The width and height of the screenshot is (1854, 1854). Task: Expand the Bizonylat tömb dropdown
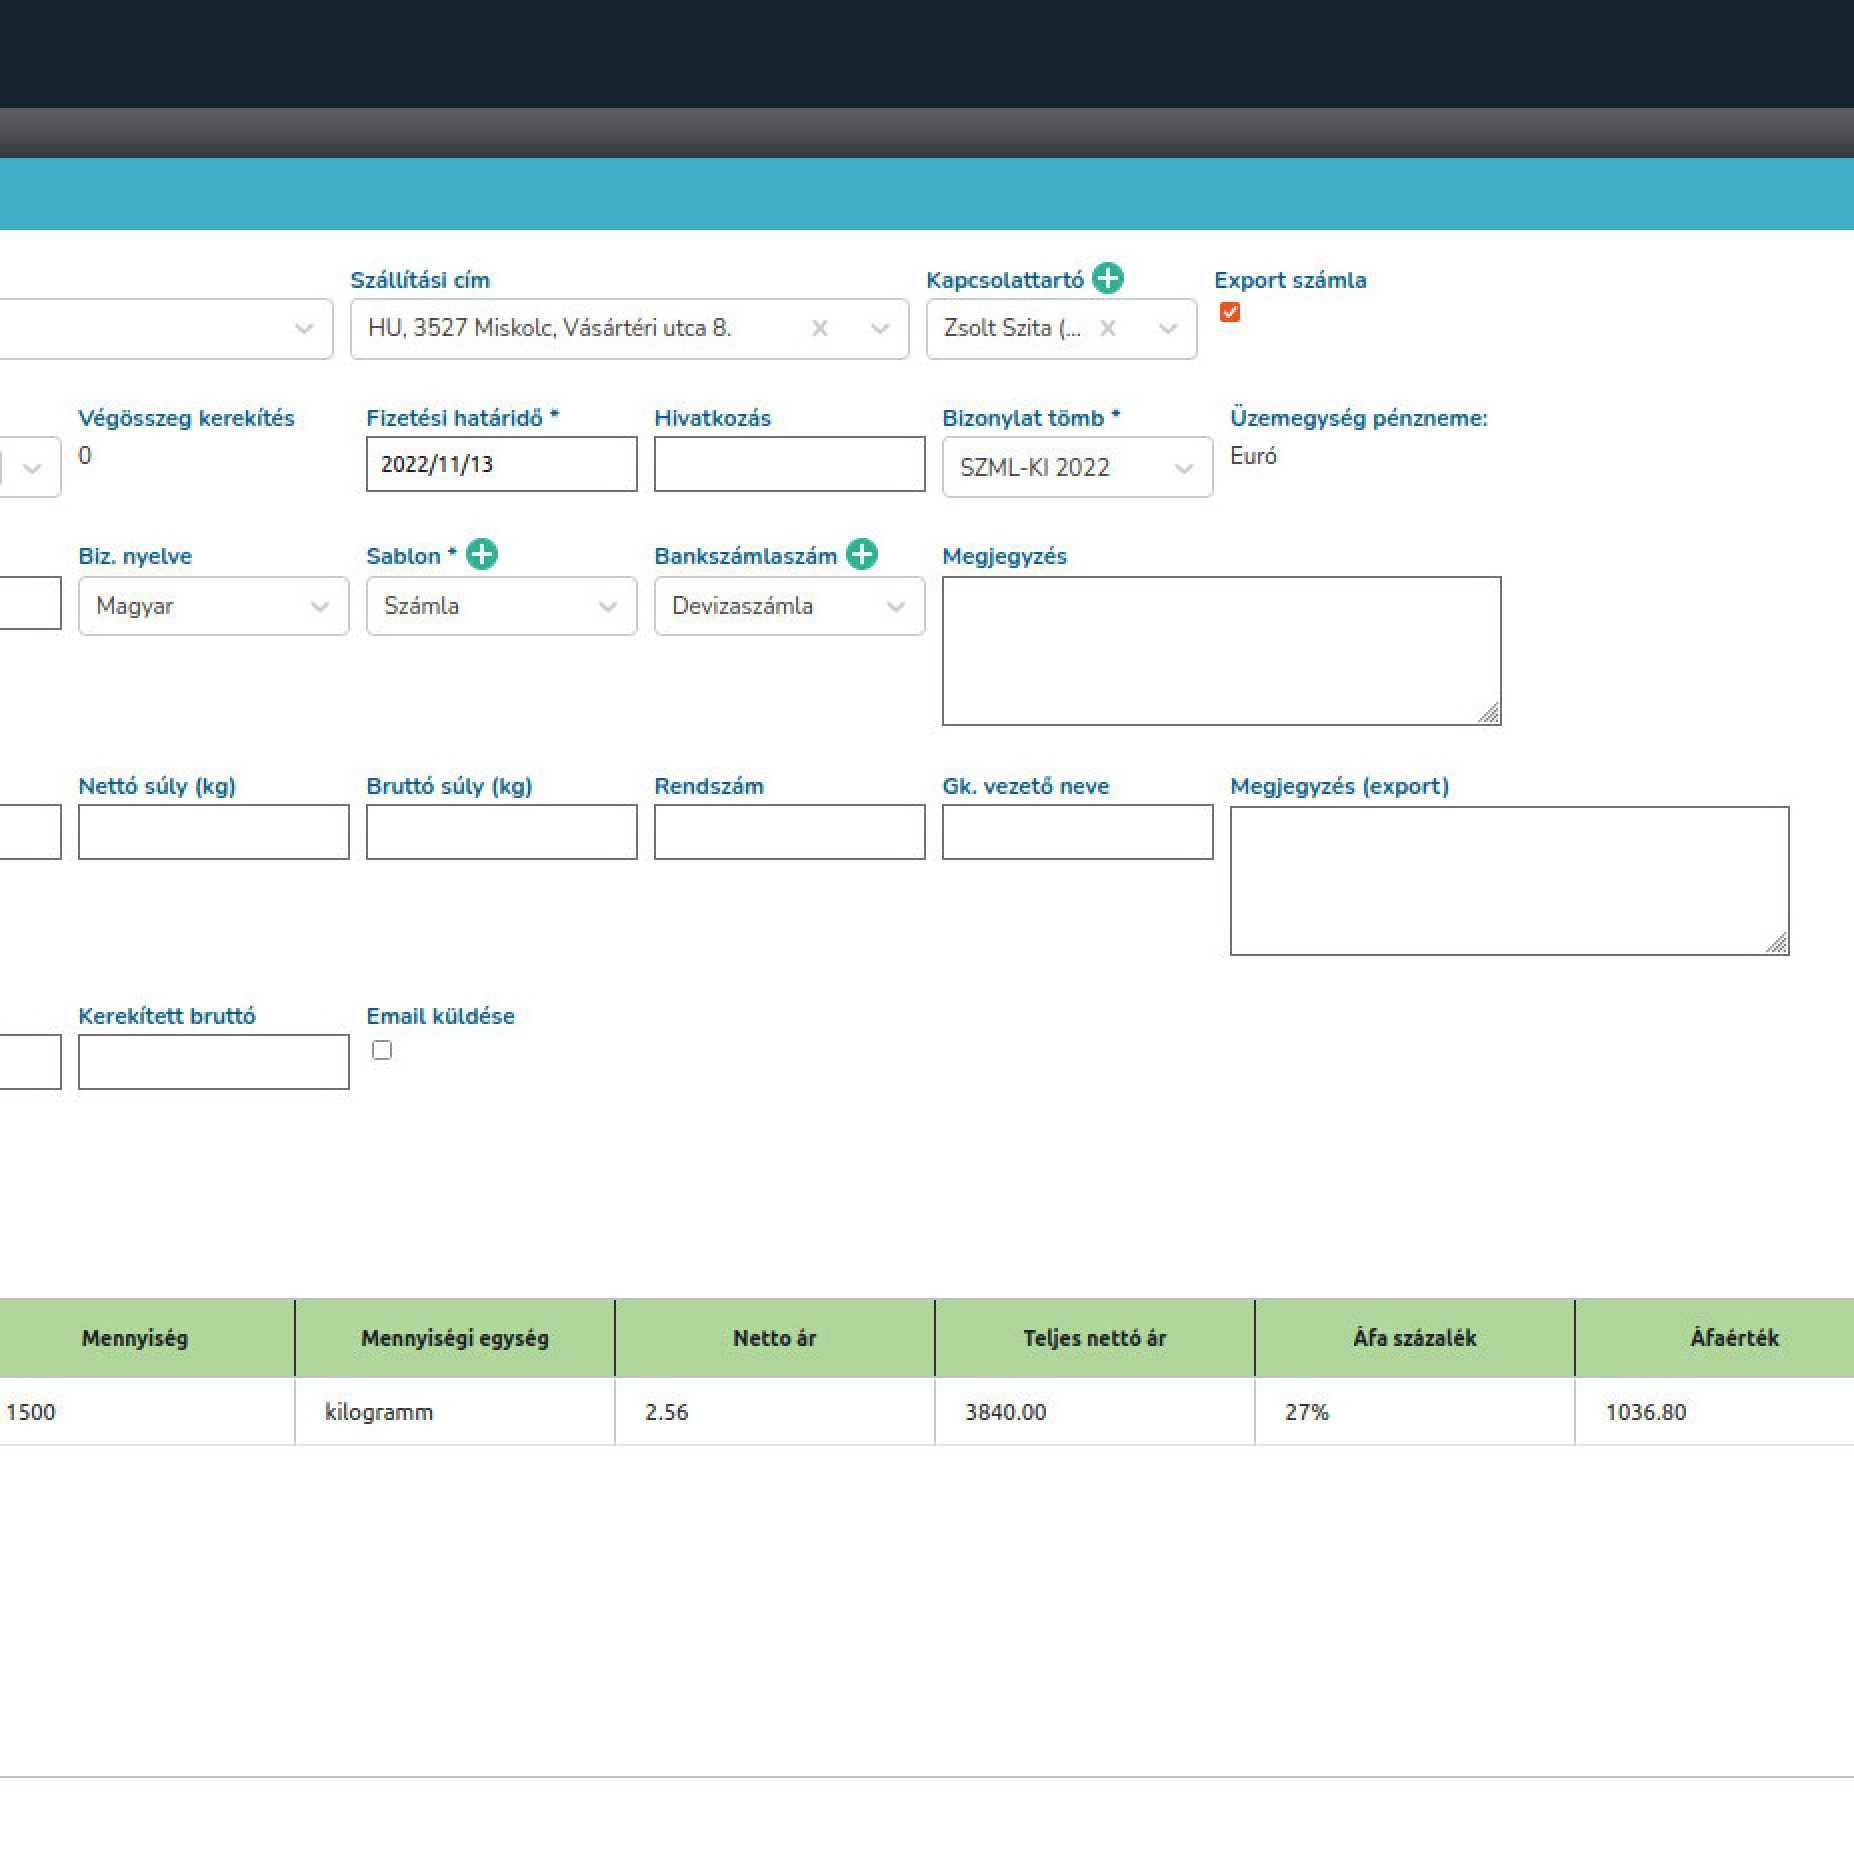pyautogui.click(x=1183, y=468)
